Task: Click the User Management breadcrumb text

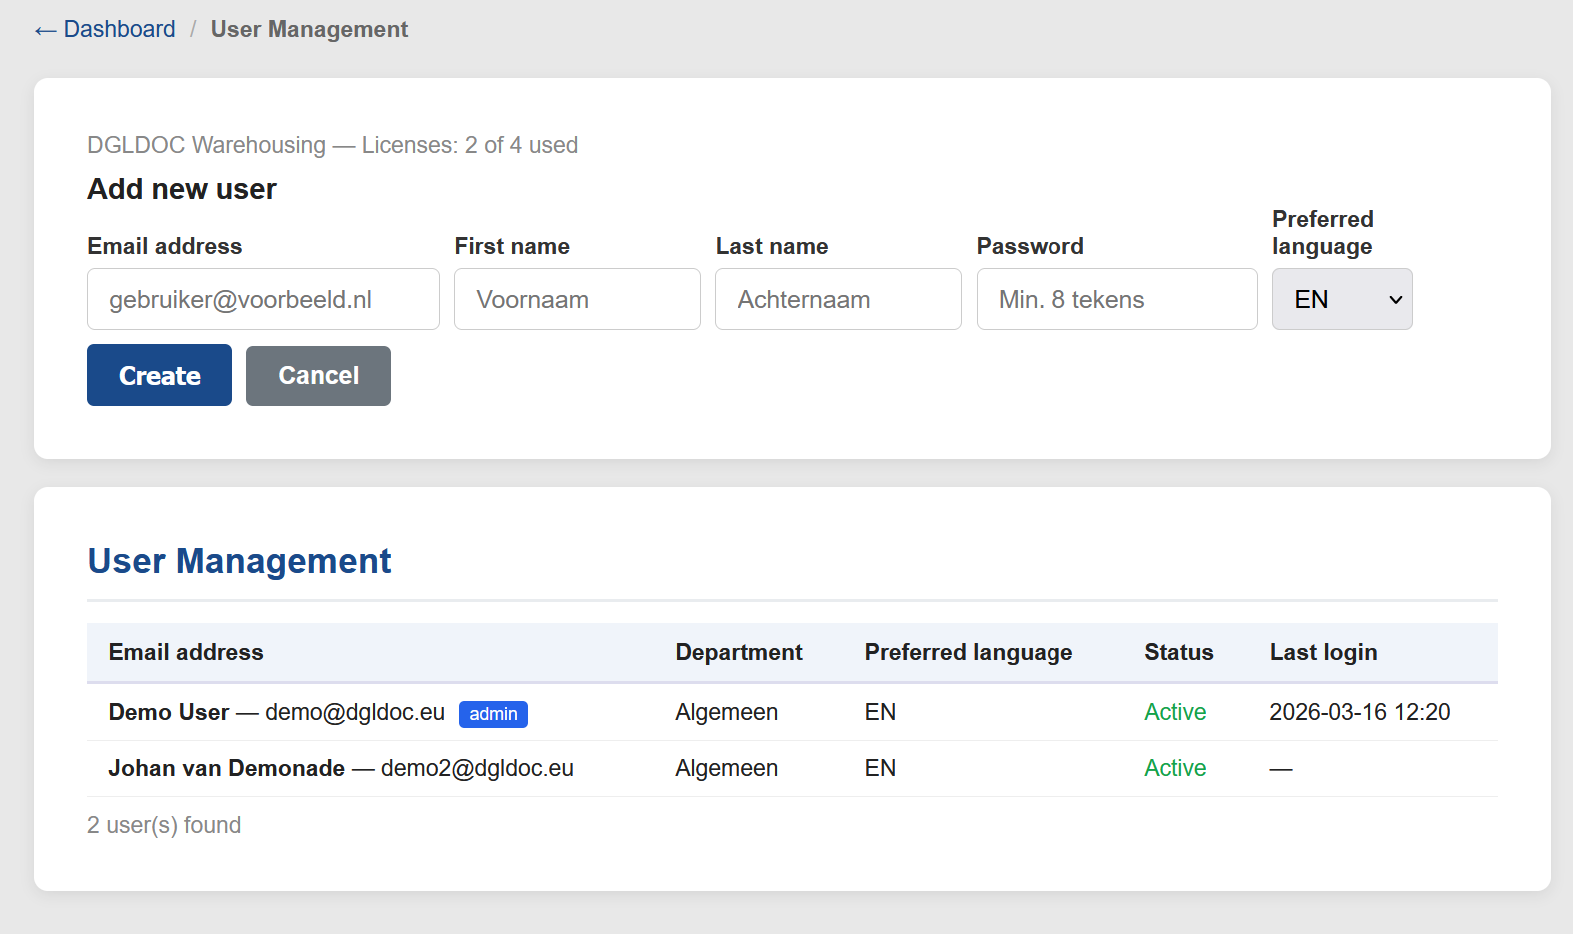Action: (309, 29)
